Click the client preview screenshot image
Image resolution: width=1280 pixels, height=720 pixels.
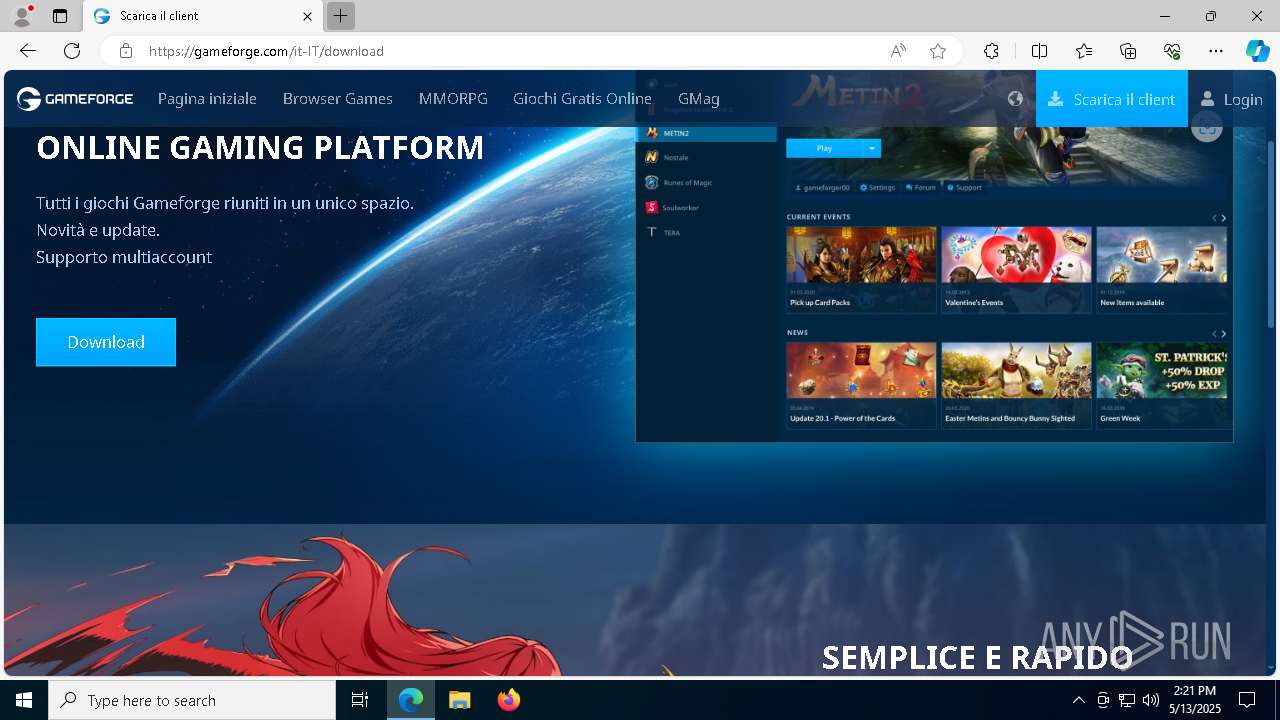[x=934, y=256]
